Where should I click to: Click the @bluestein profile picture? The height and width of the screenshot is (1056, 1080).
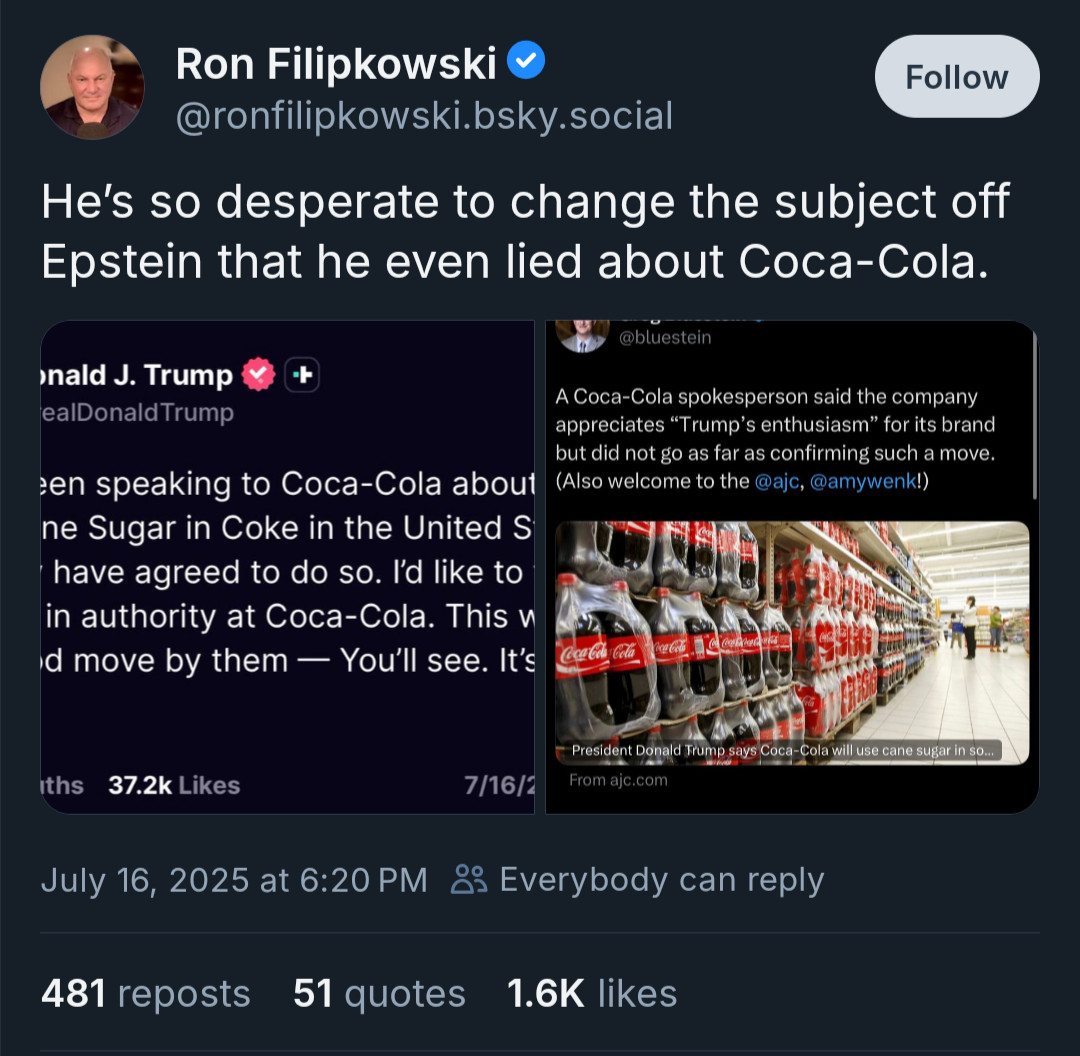[x=583, y=335]
